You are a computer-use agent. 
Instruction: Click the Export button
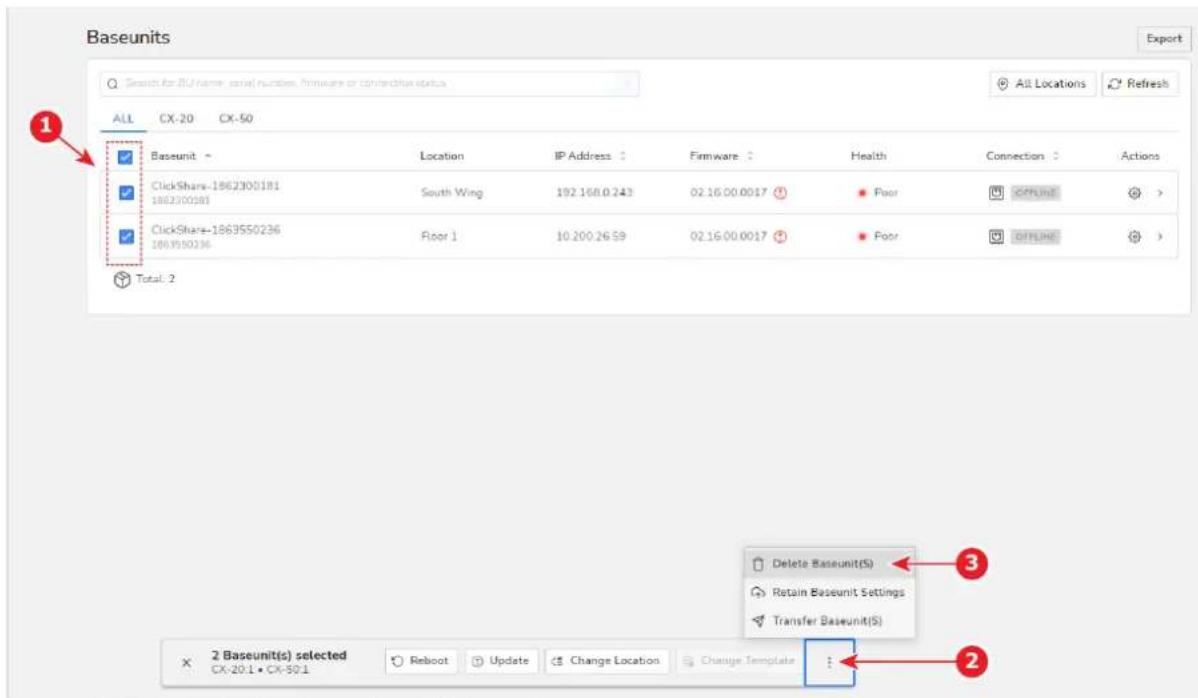coord(1164,39)
